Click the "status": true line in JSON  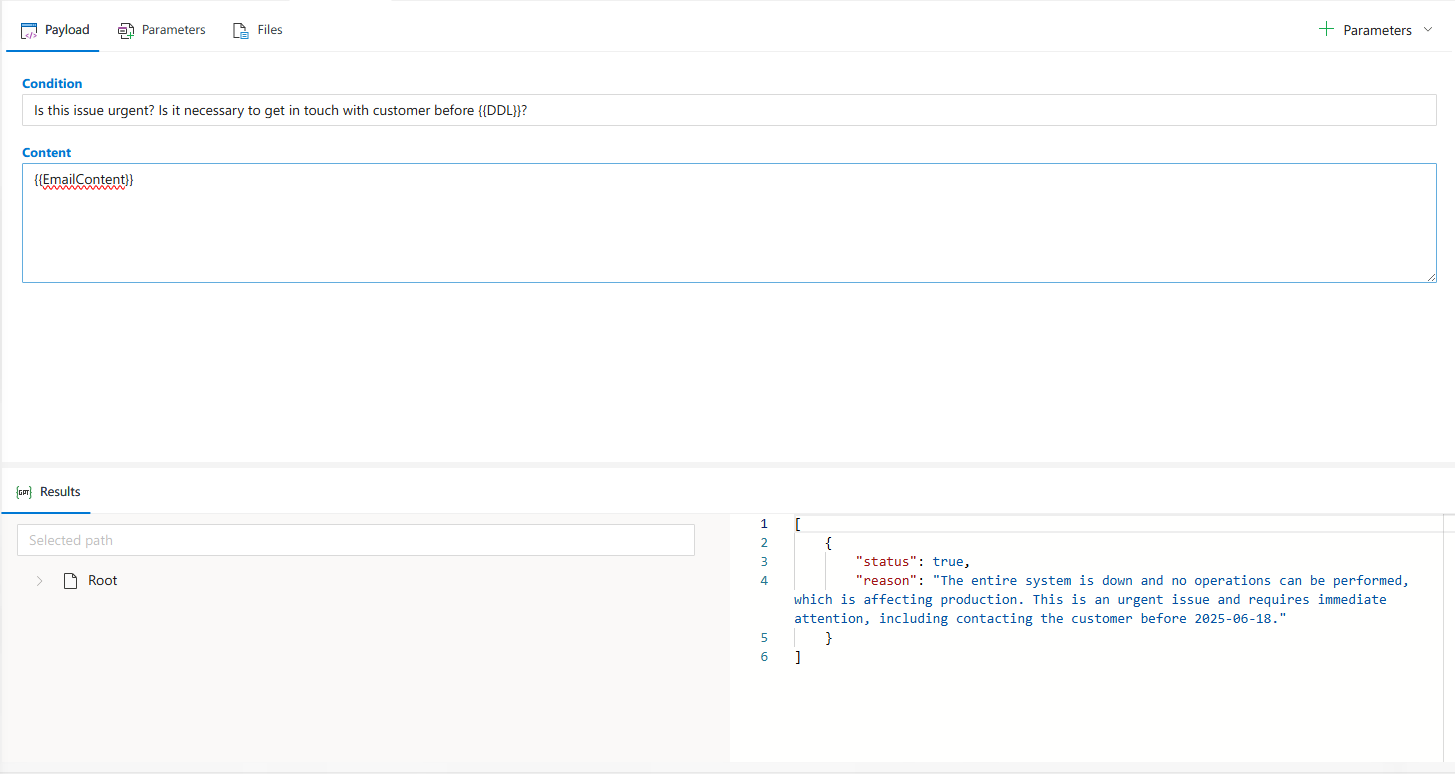913,561
